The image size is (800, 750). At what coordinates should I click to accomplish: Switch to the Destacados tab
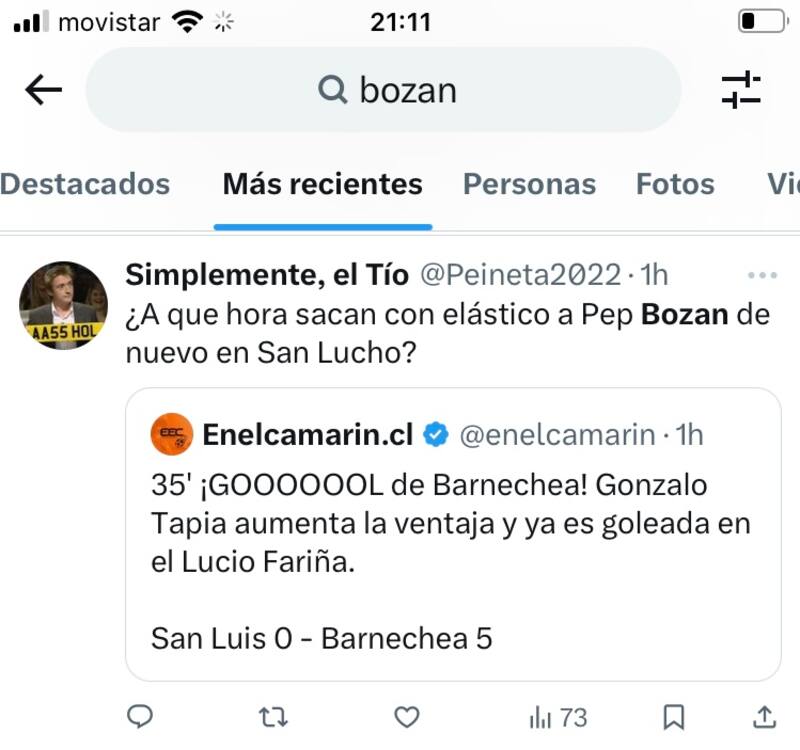[84, 184]
